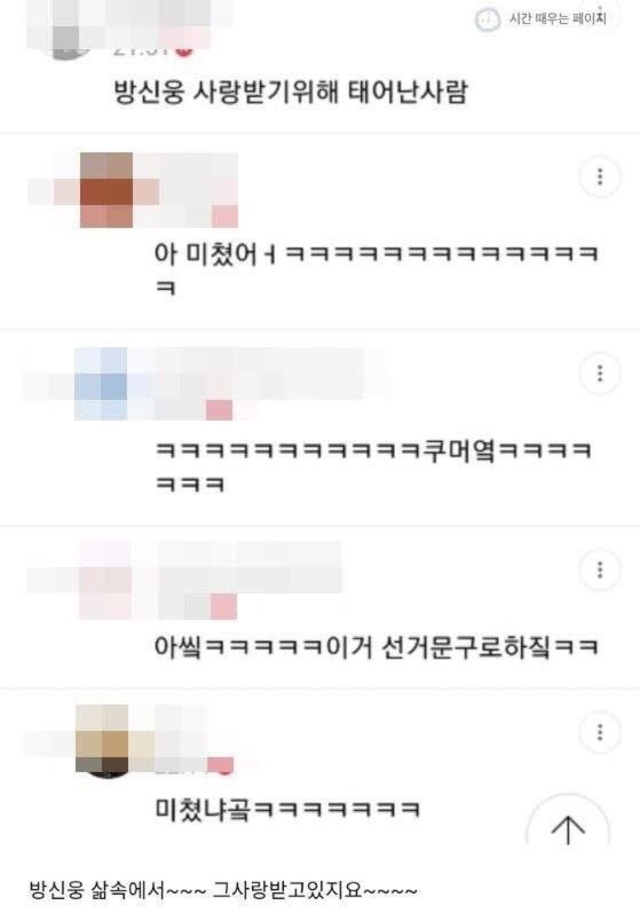Click caption '방신웅 삶속에서~~~ 그사랑받고있지요'
This screenshot has height=921, width=640.
click(x=224, y=889)
